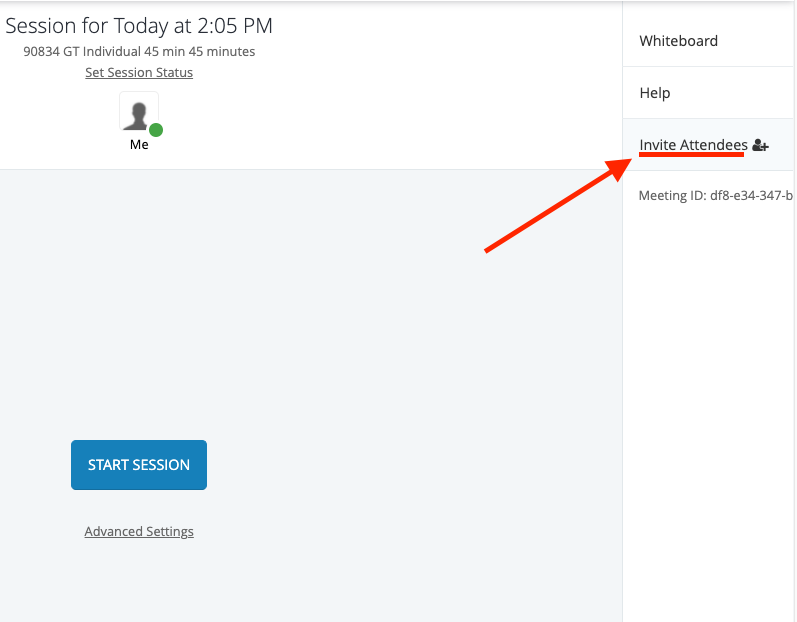Open the Advanced Settings link
797x622 pixels.
(139, 532)
